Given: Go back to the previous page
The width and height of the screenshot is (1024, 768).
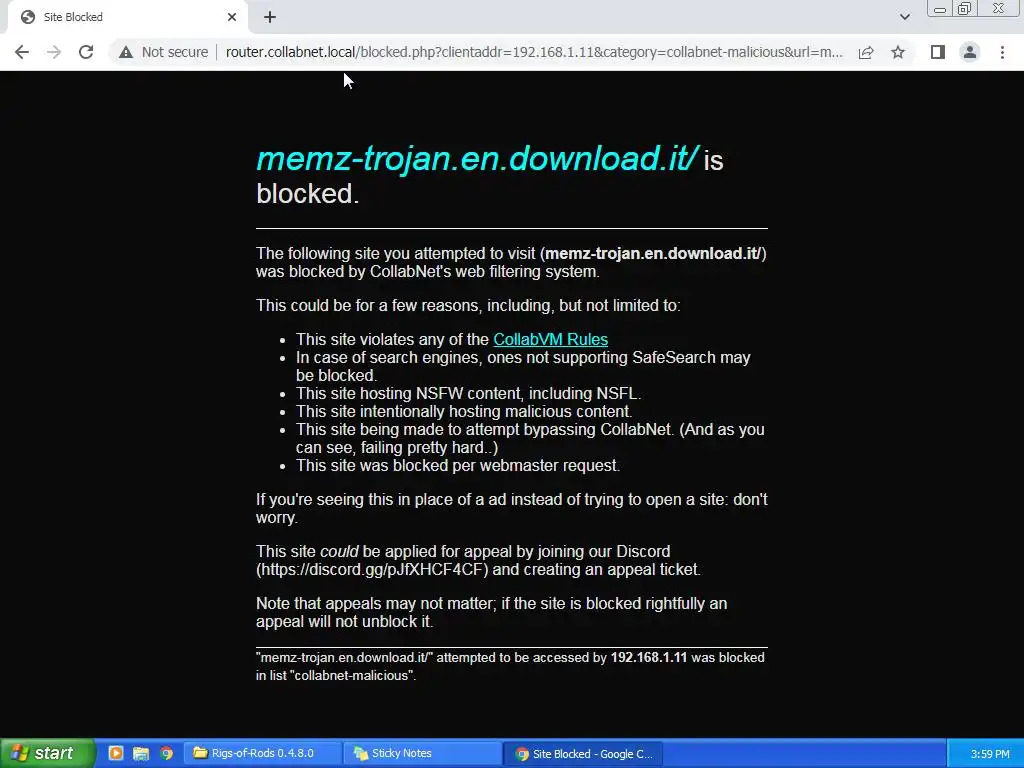Looking at the screenshot, I should click(22, 52).
